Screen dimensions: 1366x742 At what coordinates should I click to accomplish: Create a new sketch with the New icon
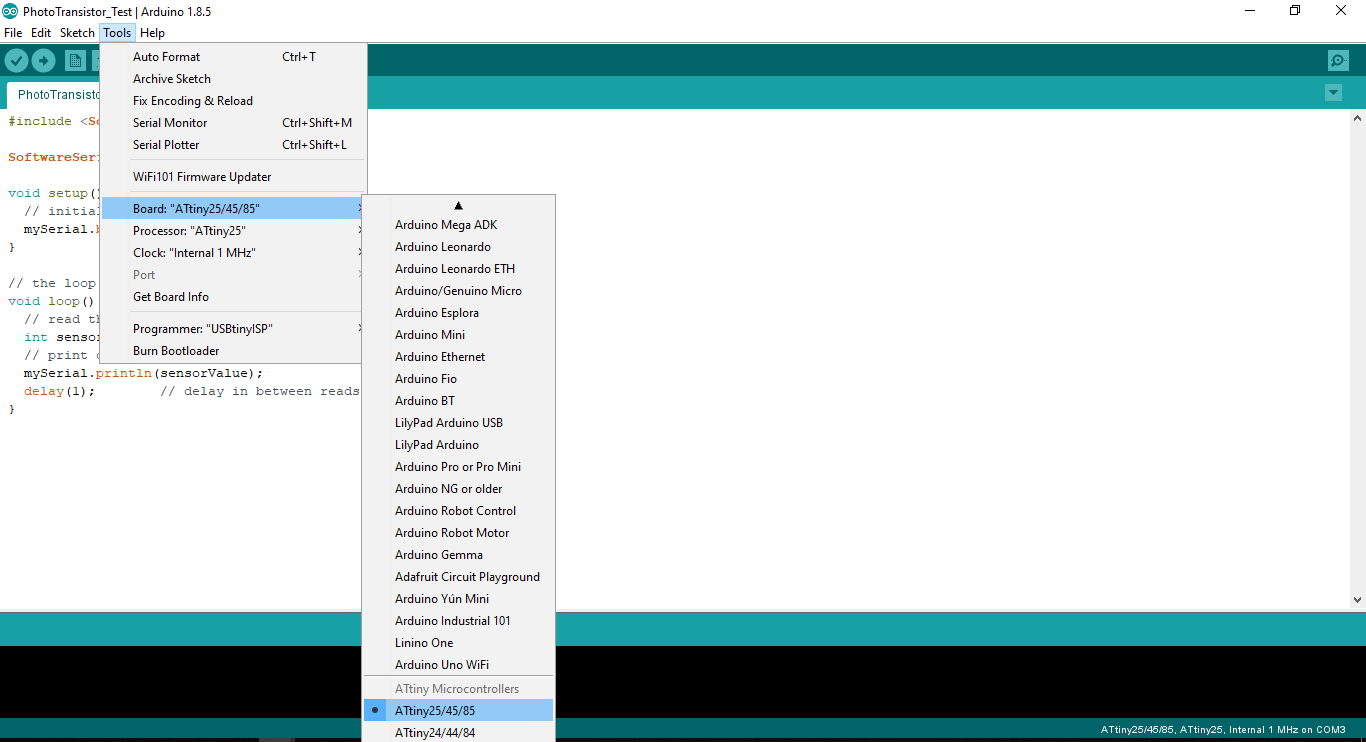point(75,61)
